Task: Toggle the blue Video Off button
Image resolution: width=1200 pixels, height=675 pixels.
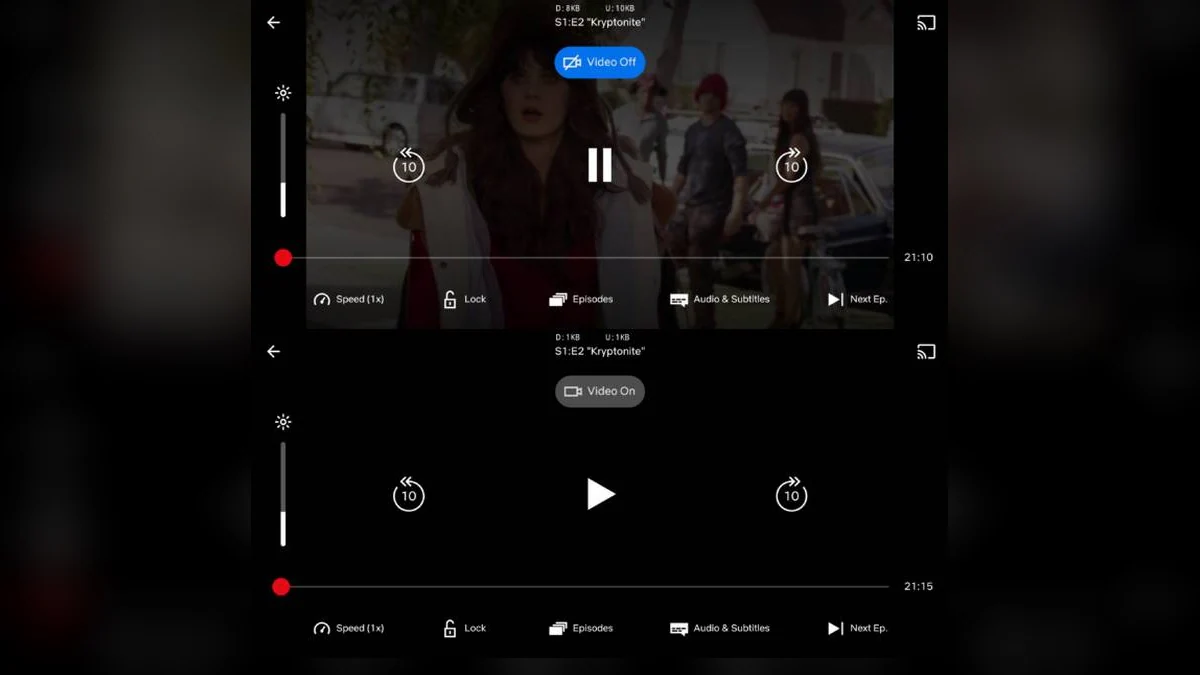Action: pos(600,62)
